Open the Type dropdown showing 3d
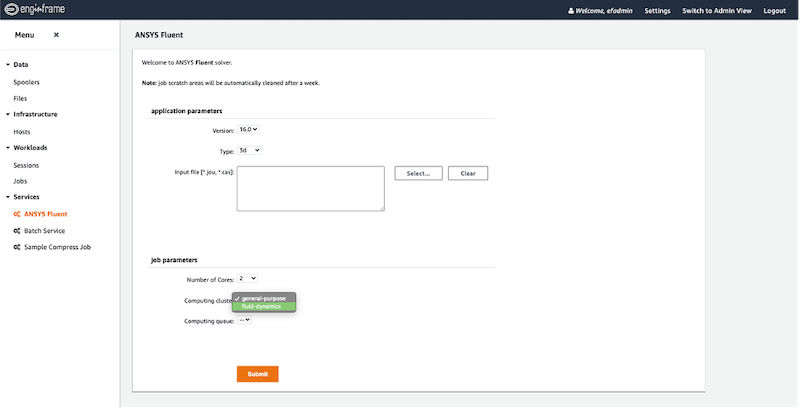The image size is (800, 409). click(249, 150)
